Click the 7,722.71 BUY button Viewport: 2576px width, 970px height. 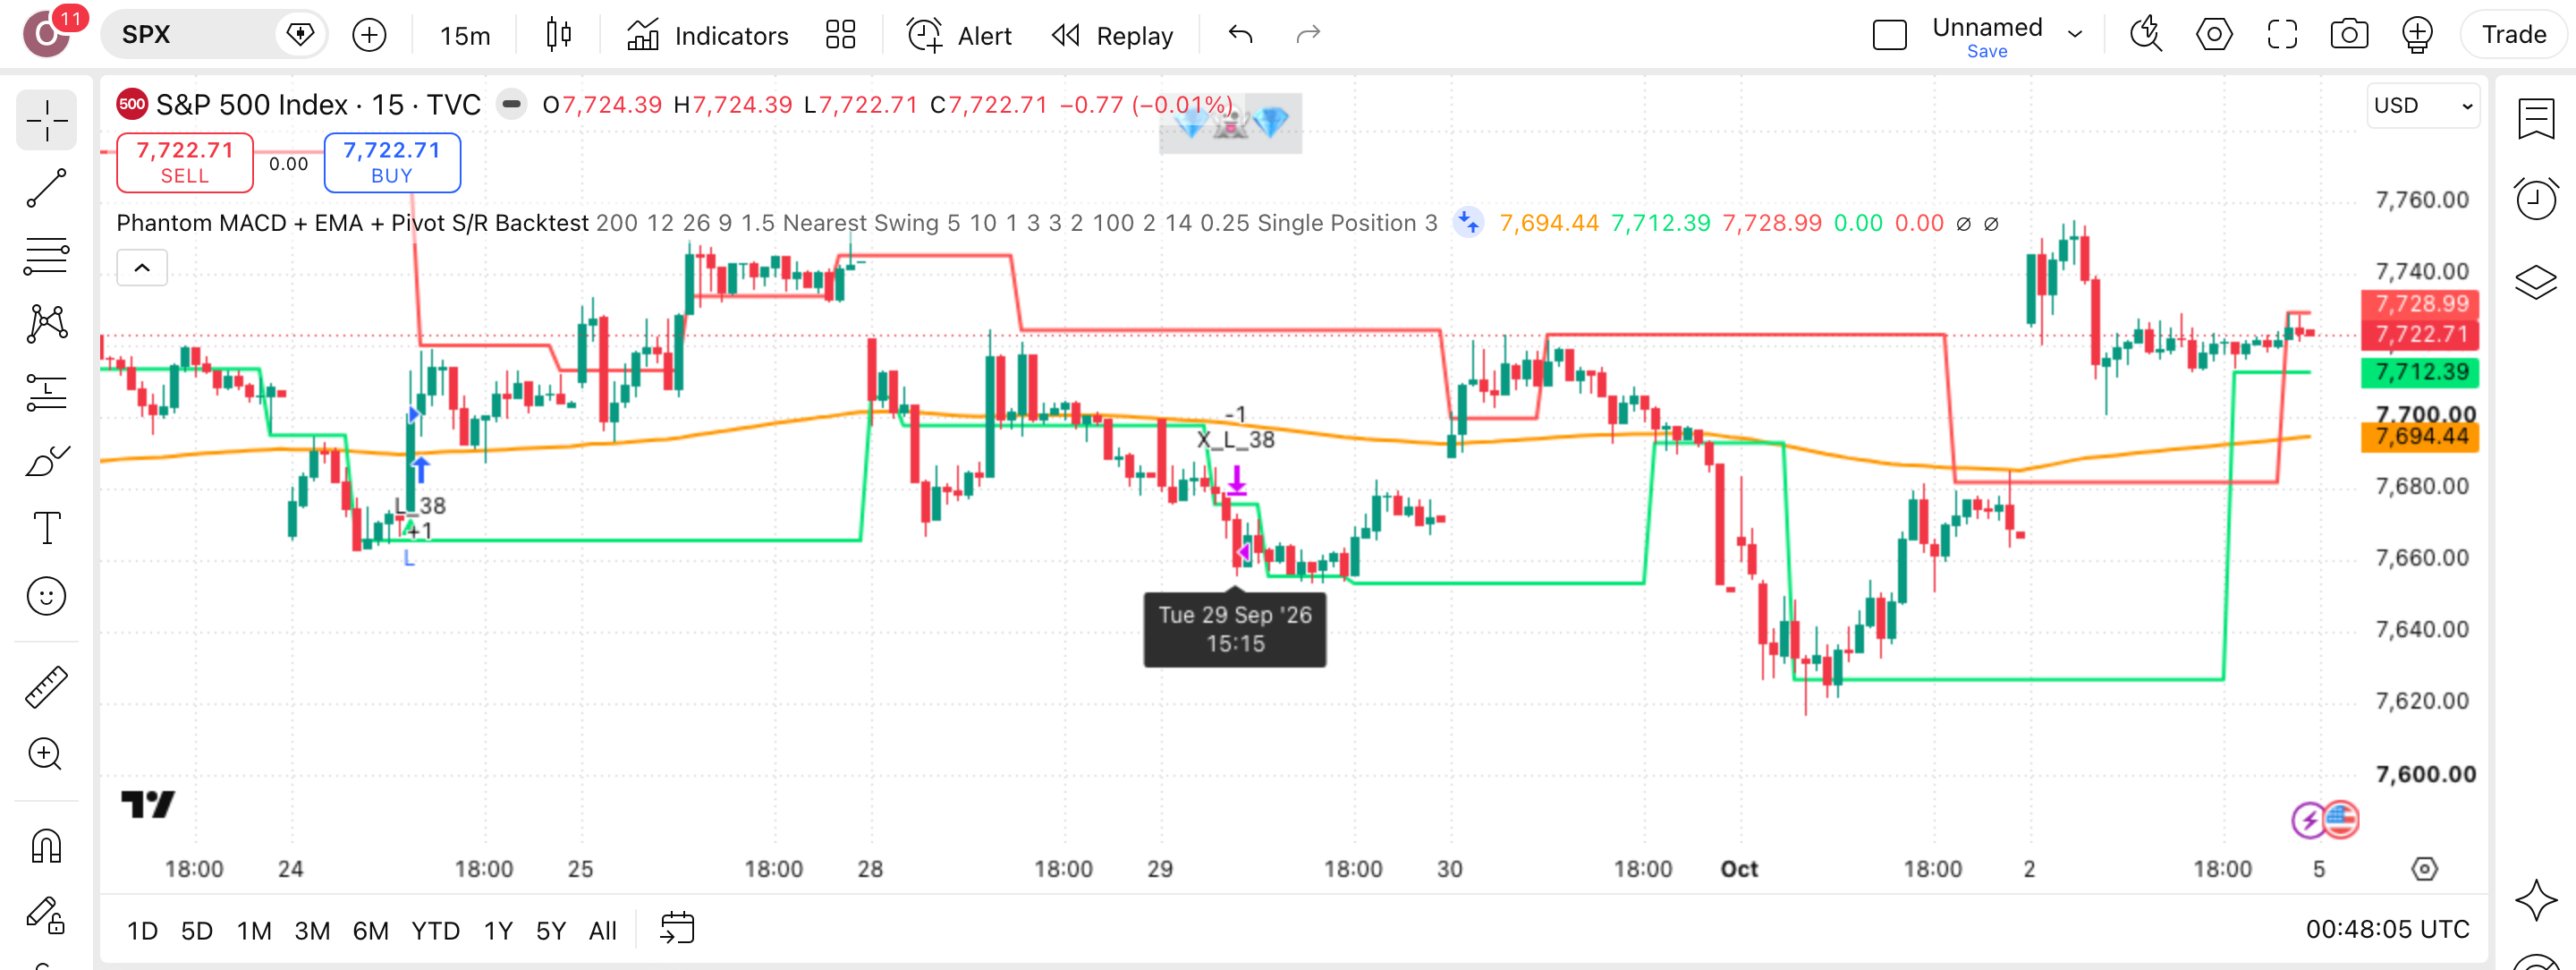pyautogui.click(x=392, y=162)
